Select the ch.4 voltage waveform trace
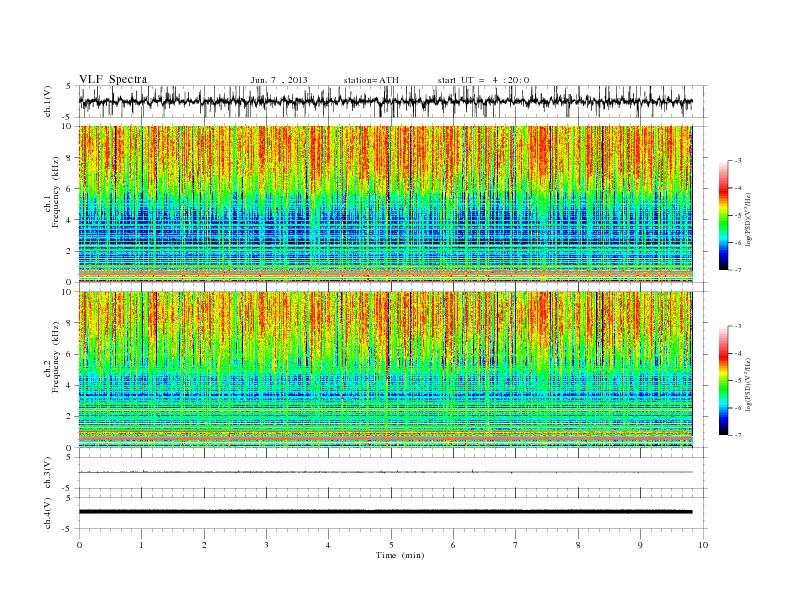The height and width of the screenshot is (612, 792). 385,512
